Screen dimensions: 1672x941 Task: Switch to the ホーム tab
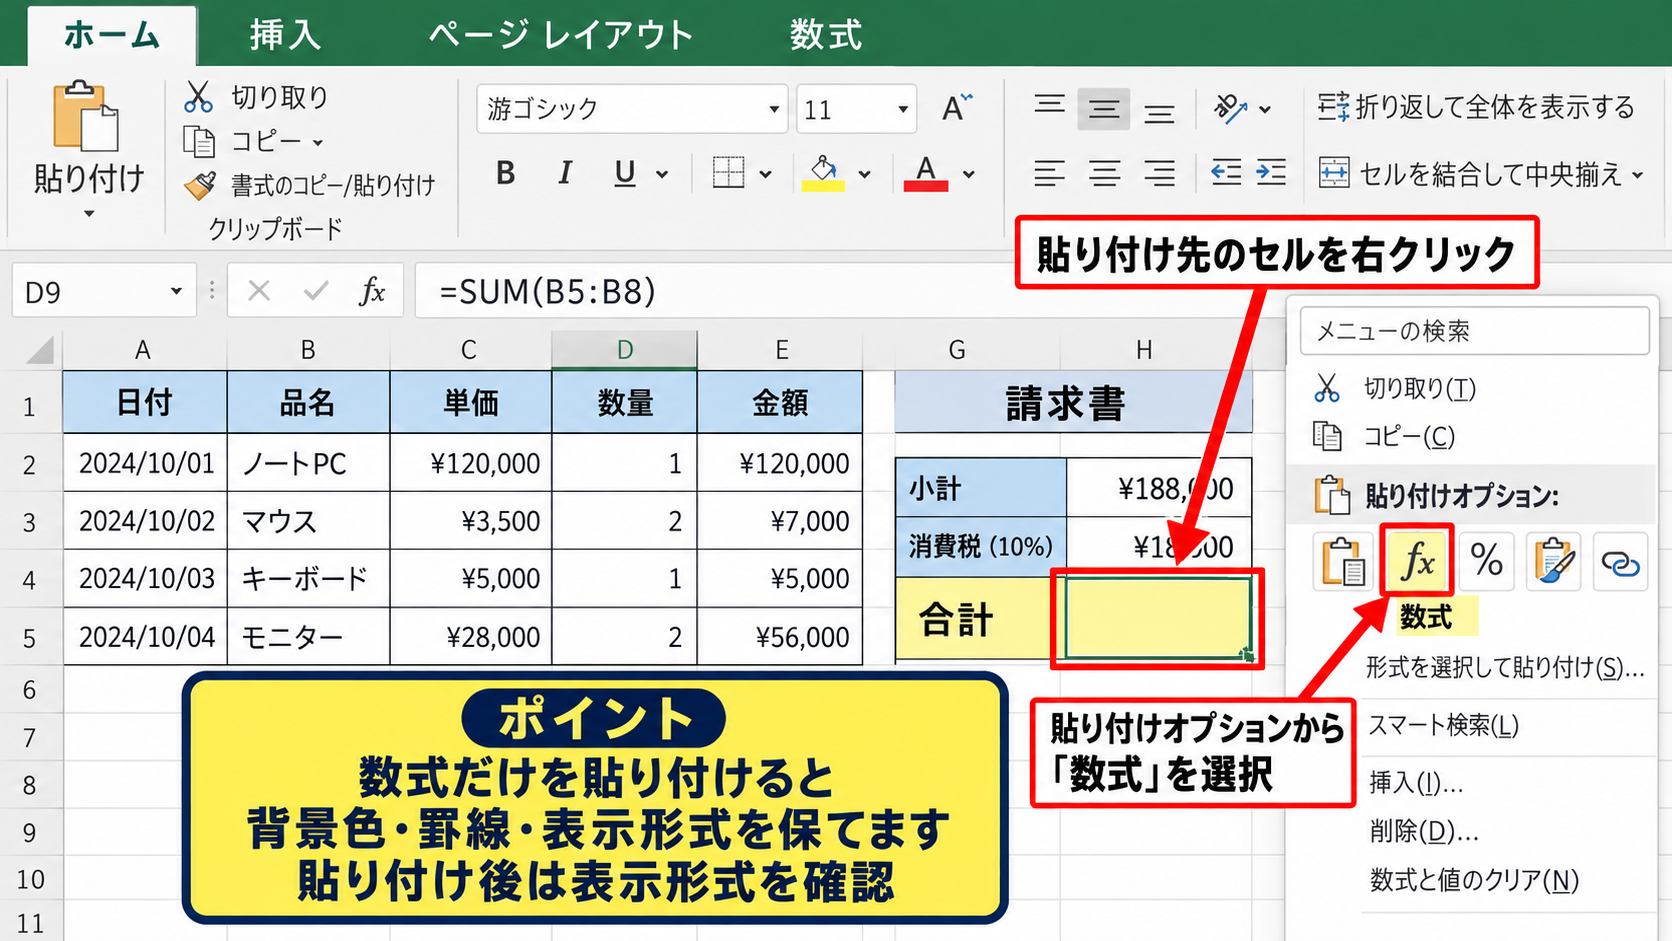point(112,35)
